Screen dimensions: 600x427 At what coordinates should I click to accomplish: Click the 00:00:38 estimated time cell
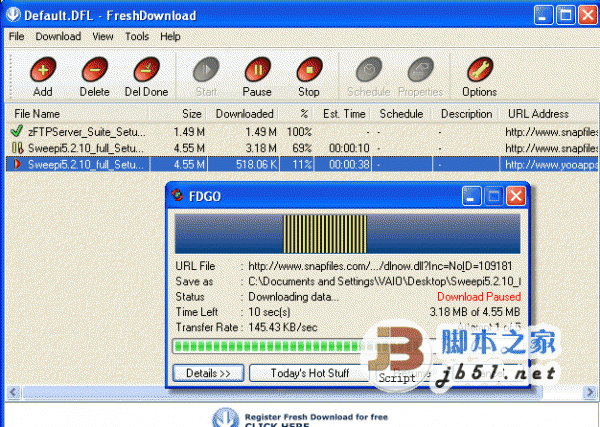pyautogui.click(x=349, y=165)
